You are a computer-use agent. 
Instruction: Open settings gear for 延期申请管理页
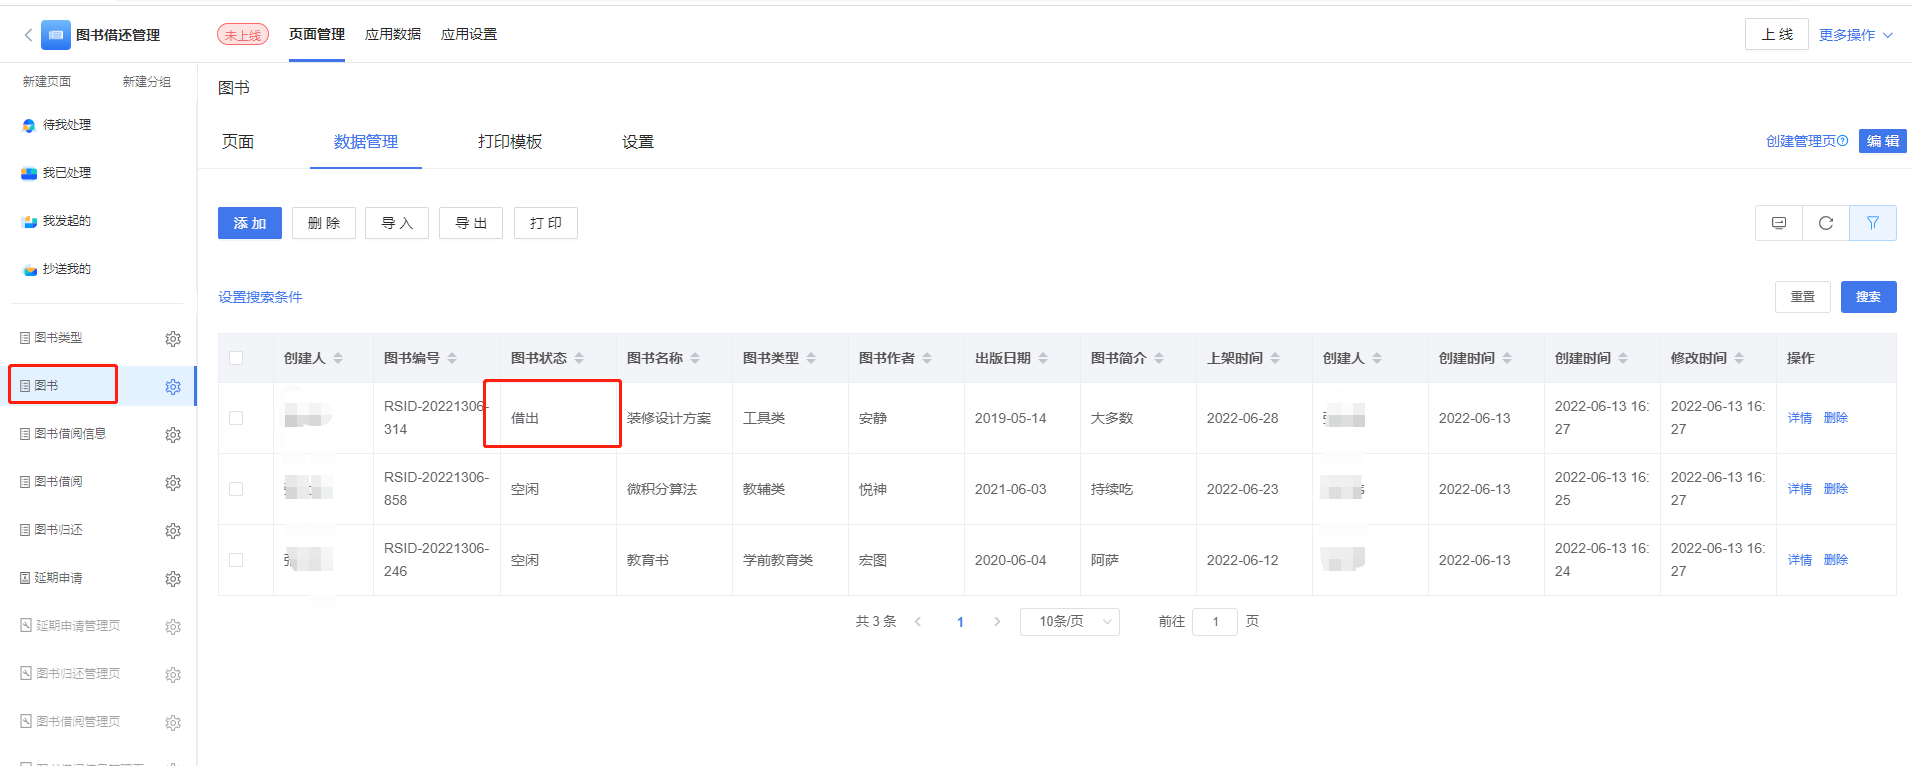(x=173, y=627)
